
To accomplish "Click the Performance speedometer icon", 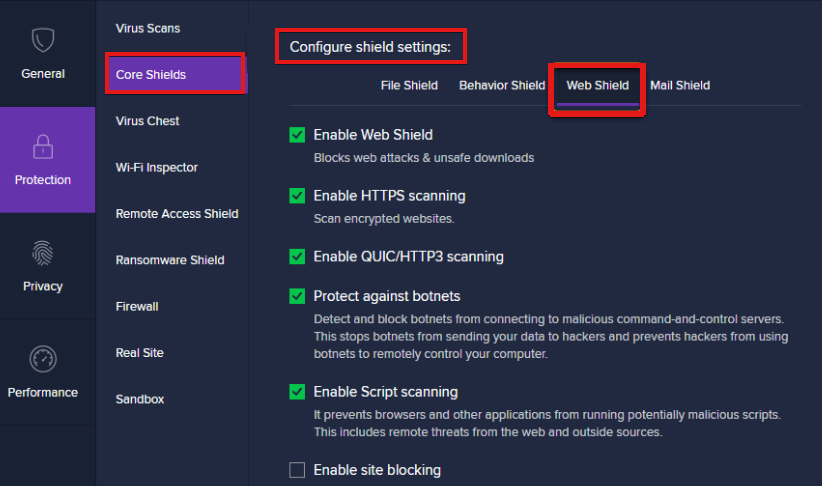I will coord(43,359).
